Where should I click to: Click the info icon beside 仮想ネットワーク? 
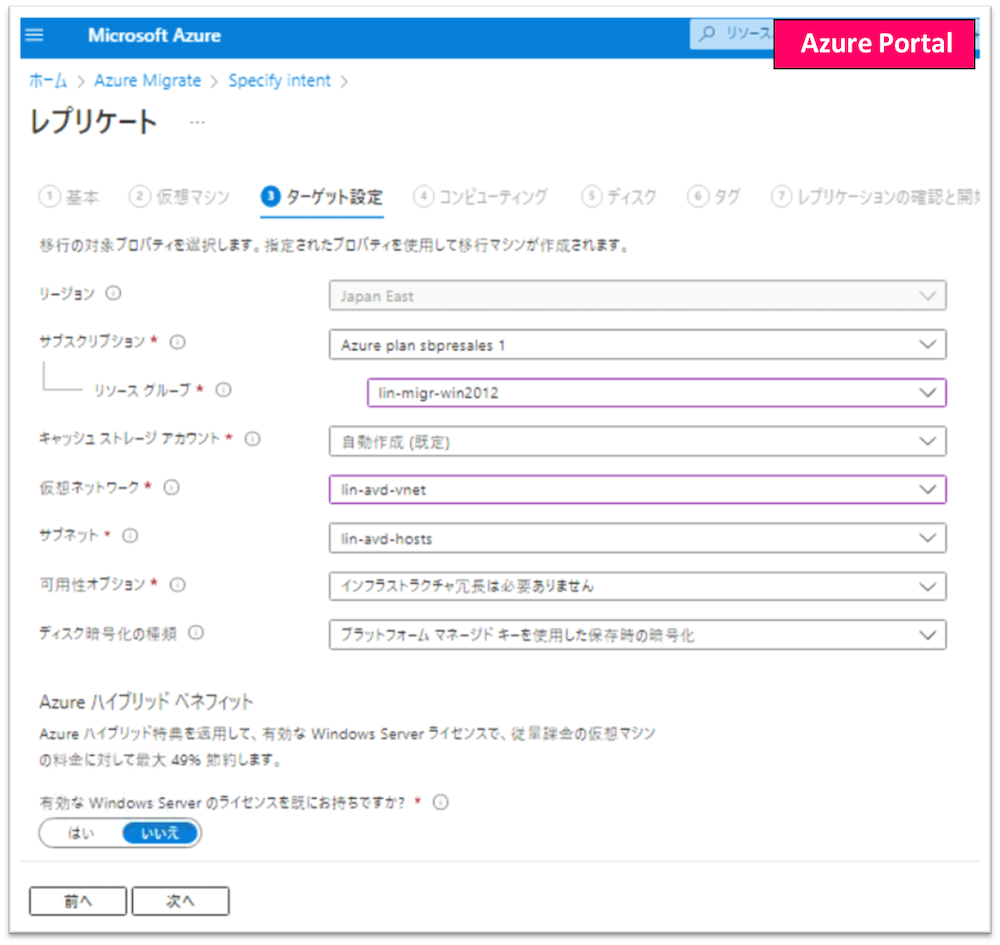click(171, 487)
